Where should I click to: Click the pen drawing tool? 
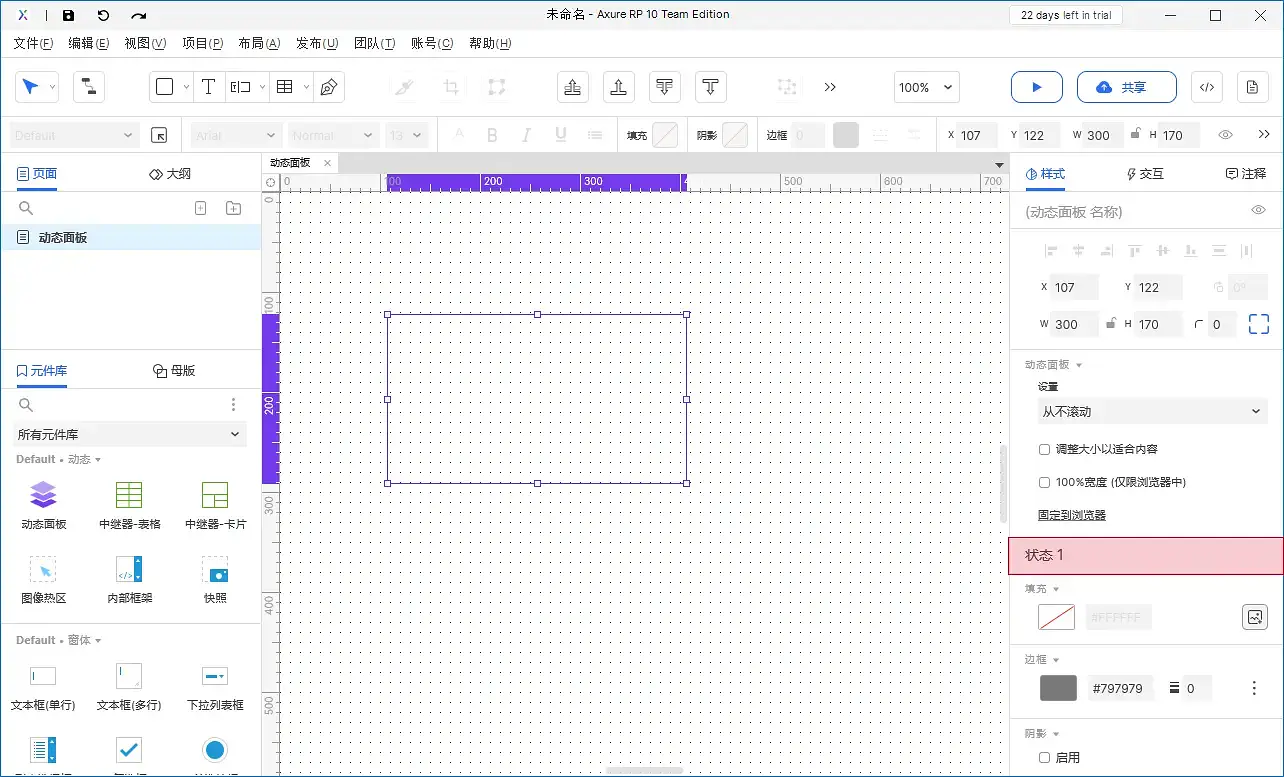tap(328, 87)
